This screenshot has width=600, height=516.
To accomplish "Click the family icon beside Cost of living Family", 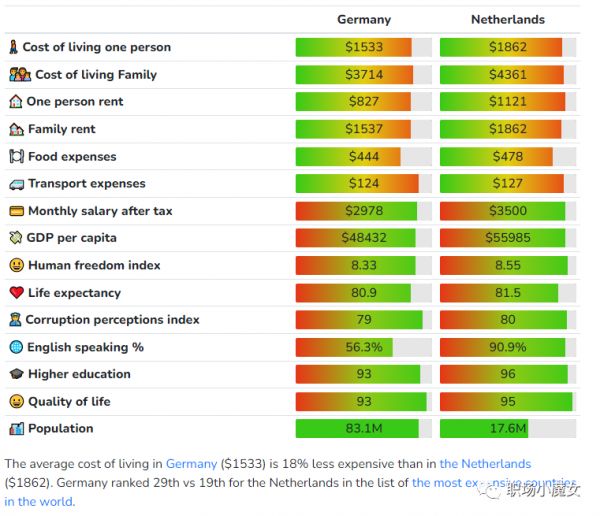I will (20, 74).
